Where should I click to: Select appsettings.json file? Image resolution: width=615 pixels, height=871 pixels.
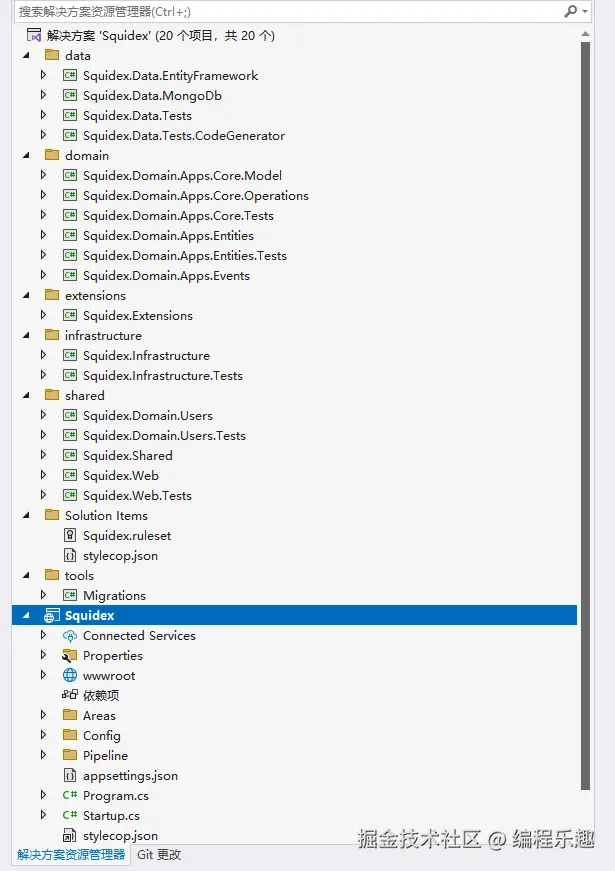(130, 775)
